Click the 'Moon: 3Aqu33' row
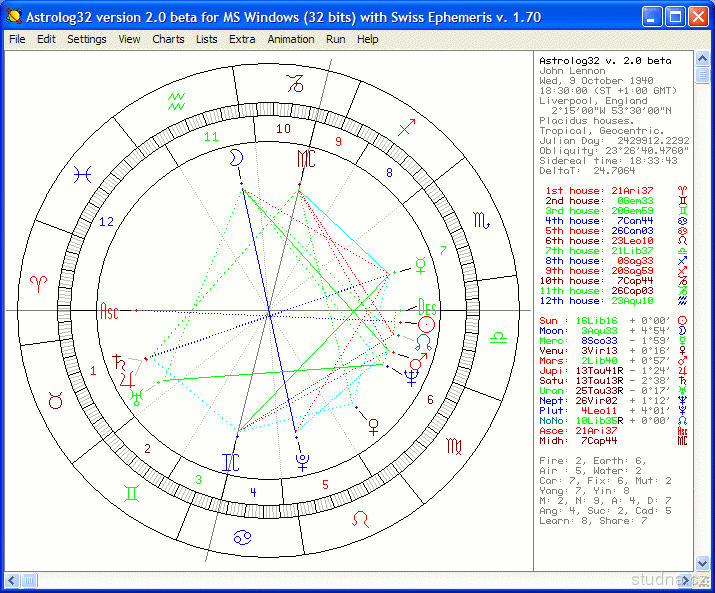Screen dimensions: 715x593 point(614,331)
